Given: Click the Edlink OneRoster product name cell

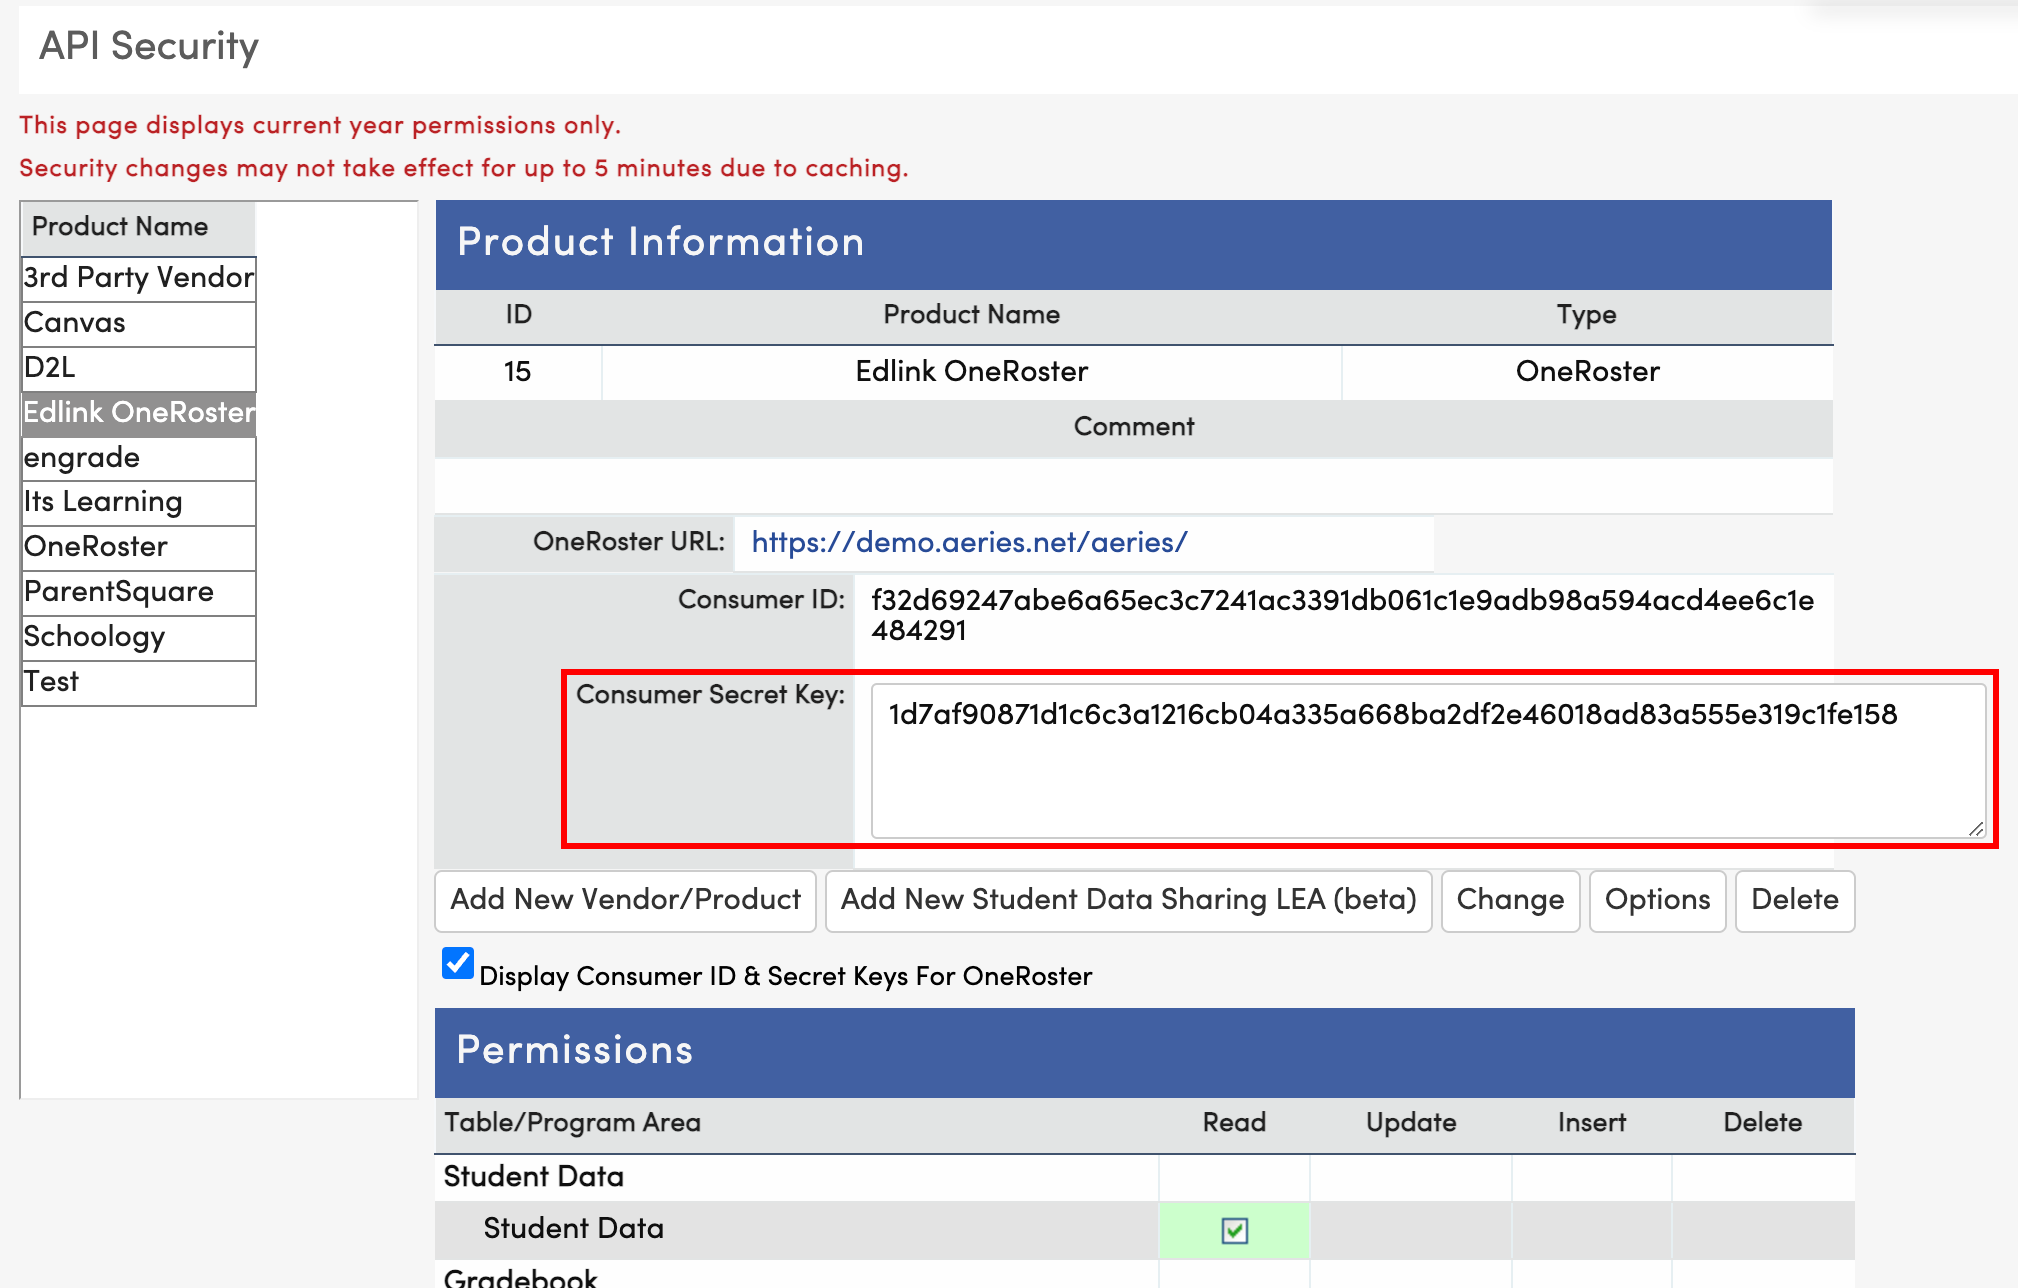Looking at the screenshot, I should pos(971,372).
